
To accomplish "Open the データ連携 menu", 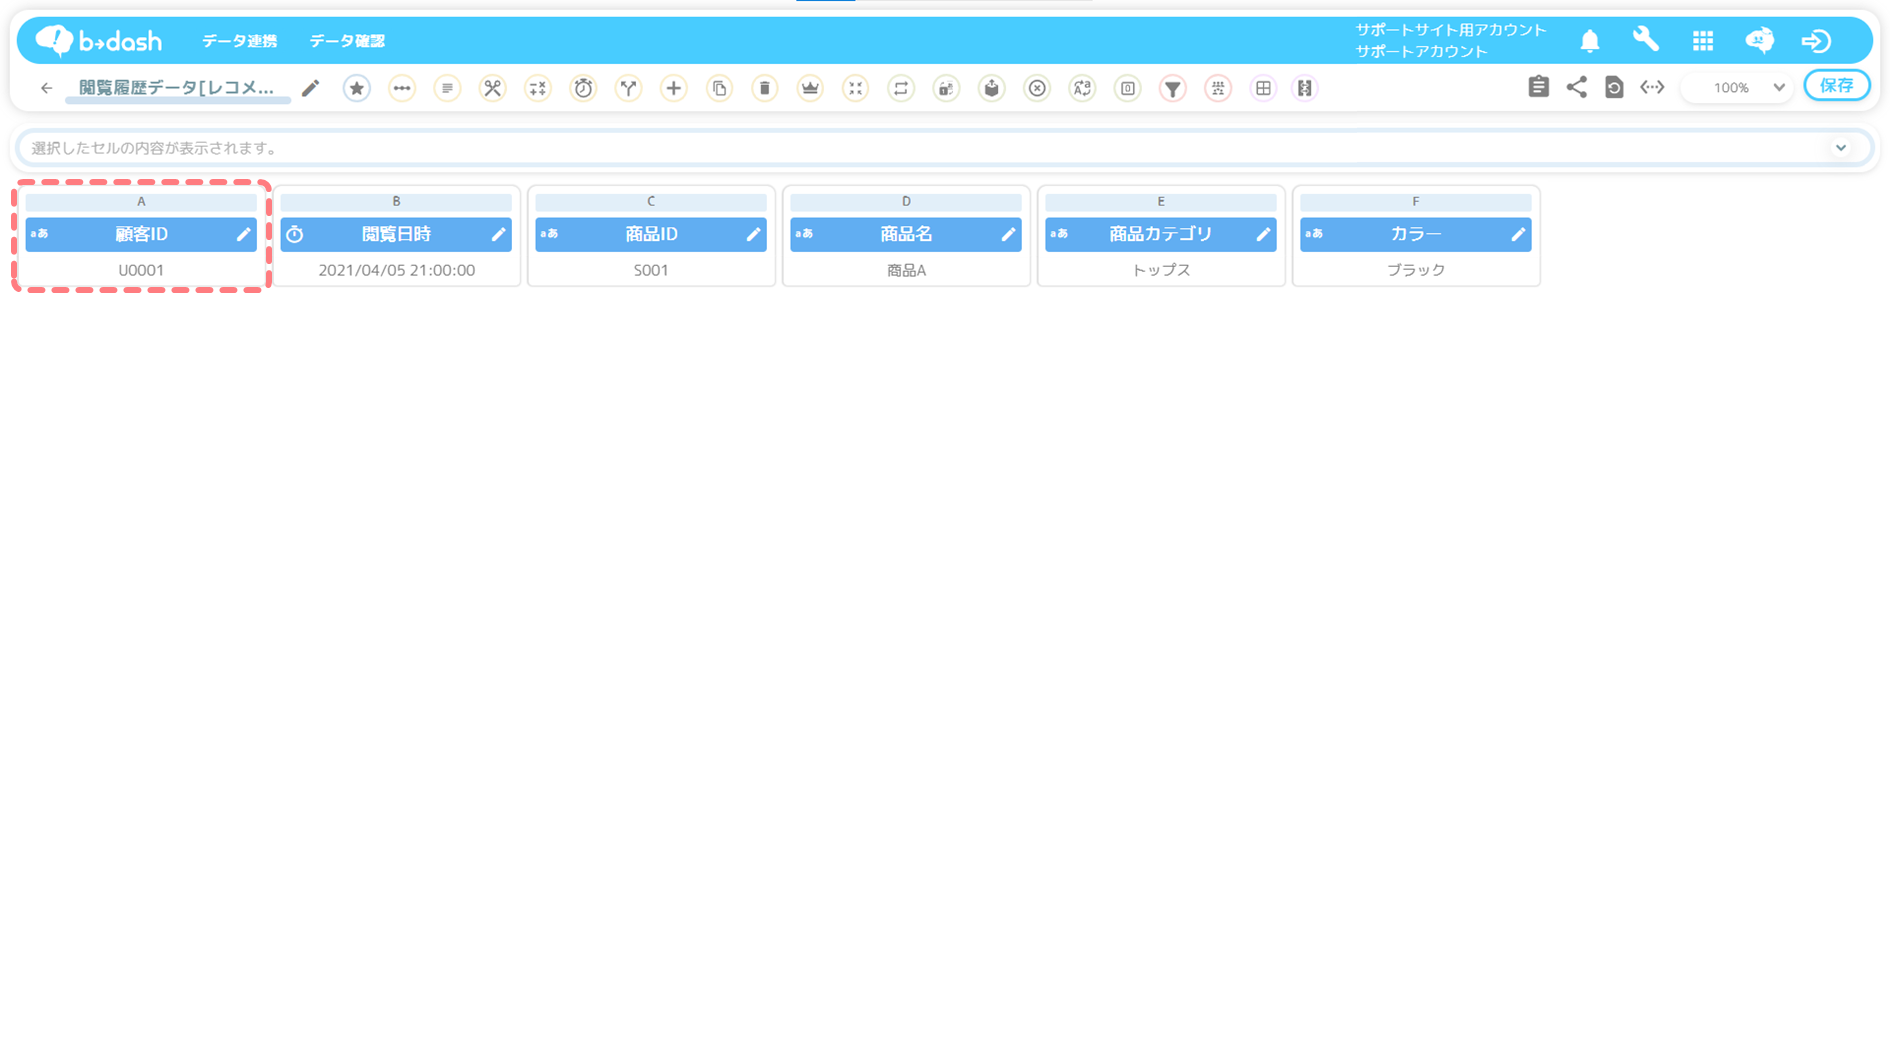I will click(239, 41).
